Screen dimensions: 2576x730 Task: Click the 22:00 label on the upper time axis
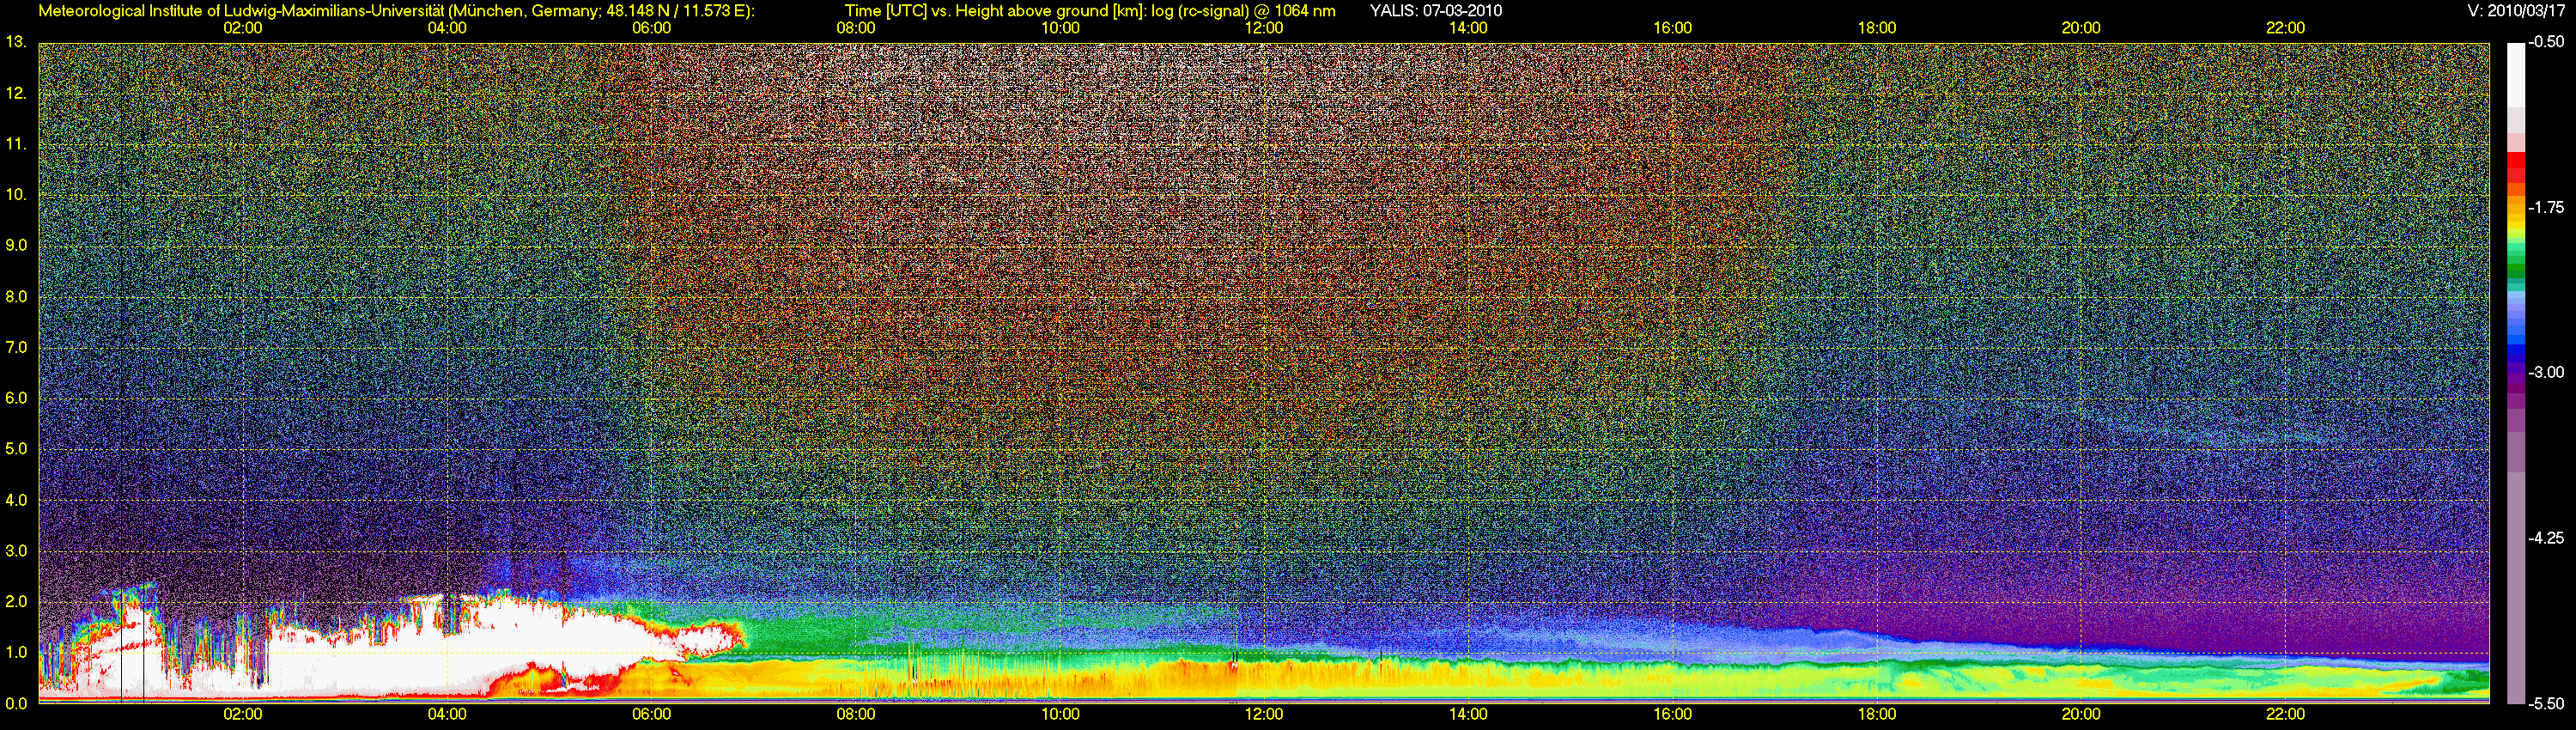click(2285, 28)
